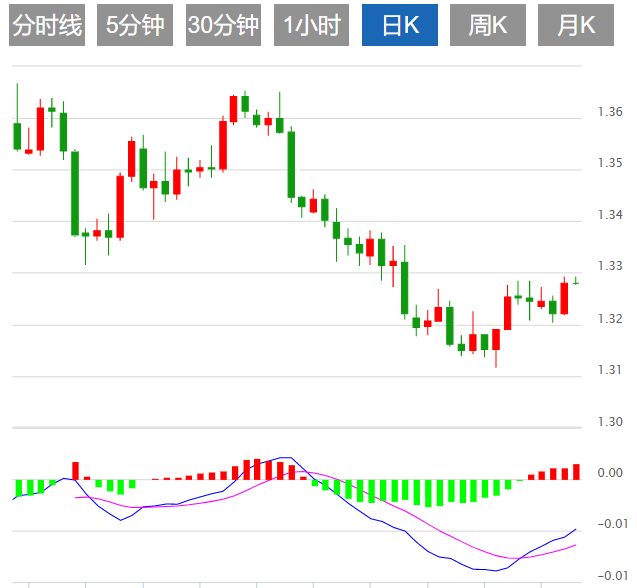Click the 1.31 price axis label

click(610, 370)
